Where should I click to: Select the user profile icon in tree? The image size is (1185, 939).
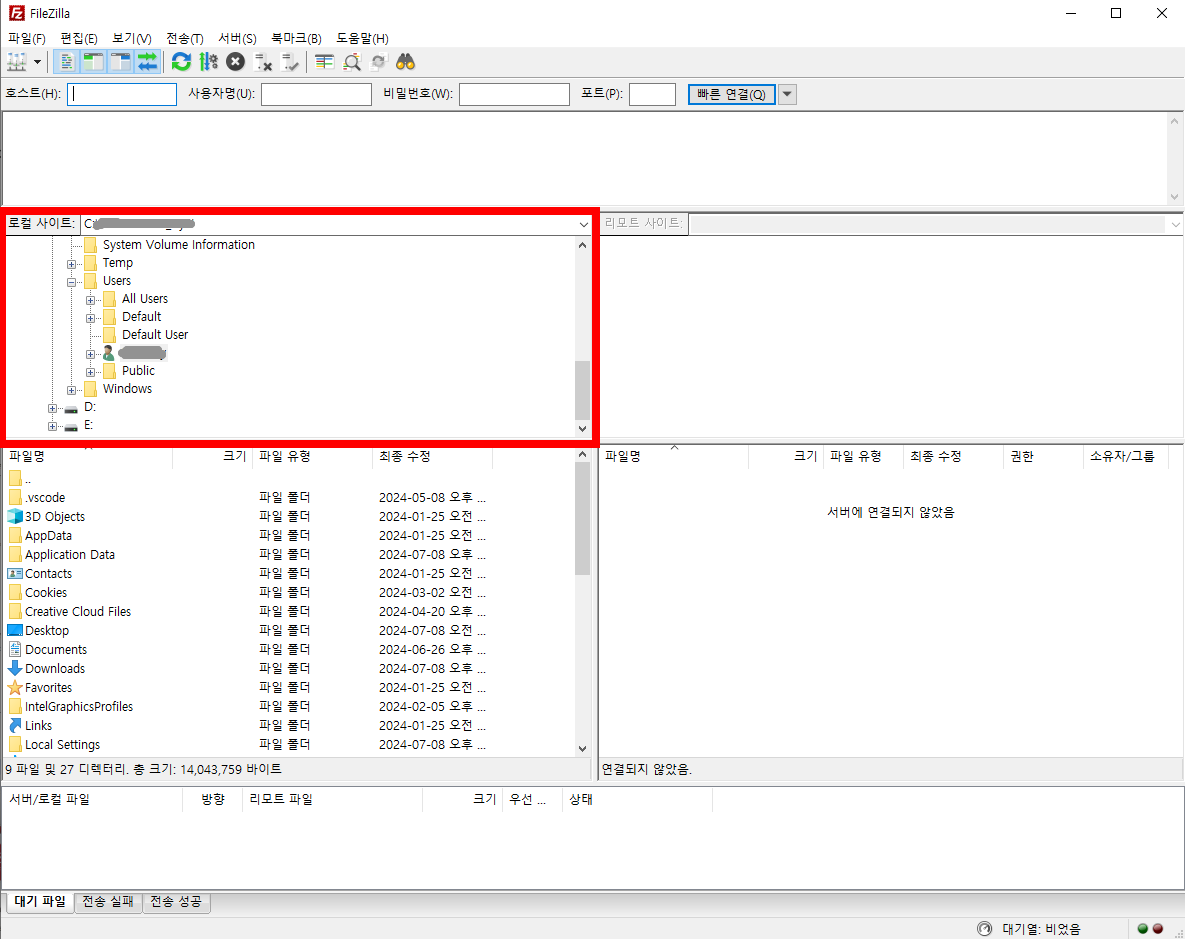(109, 353)
